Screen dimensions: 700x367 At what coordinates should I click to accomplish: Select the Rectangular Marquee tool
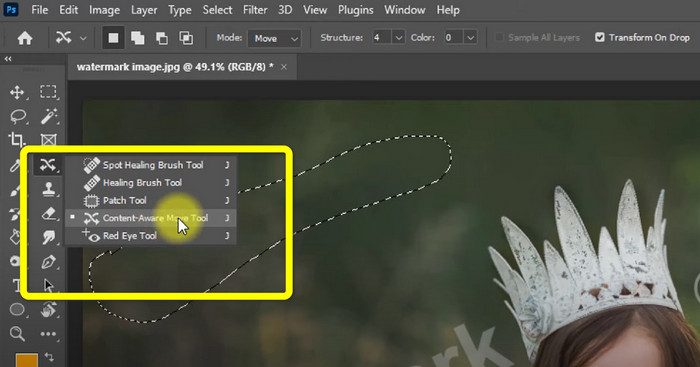48,92
